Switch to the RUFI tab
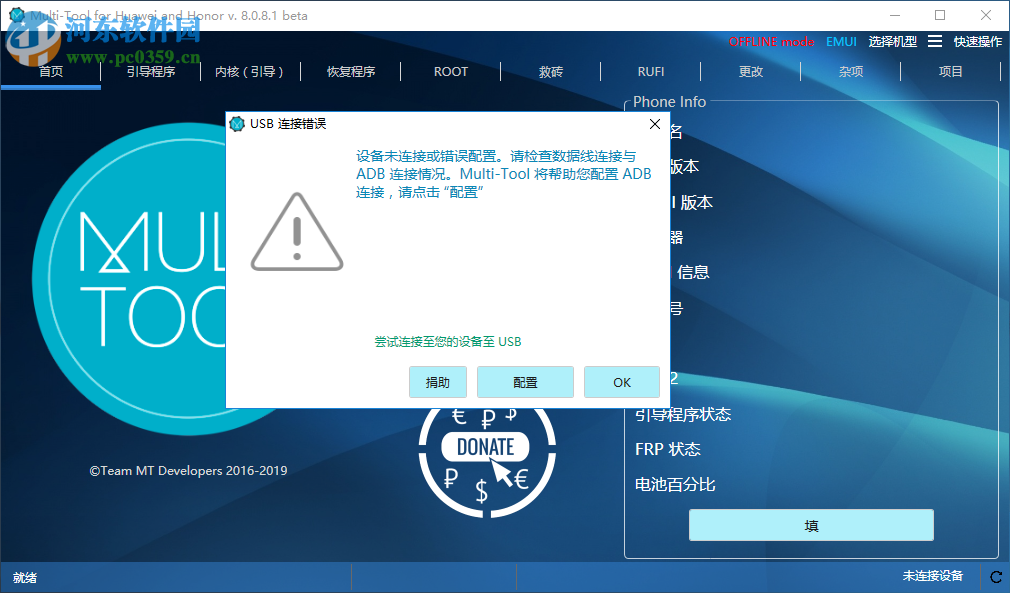Viewport: 1010px width, 593px height. click(651, 71)
